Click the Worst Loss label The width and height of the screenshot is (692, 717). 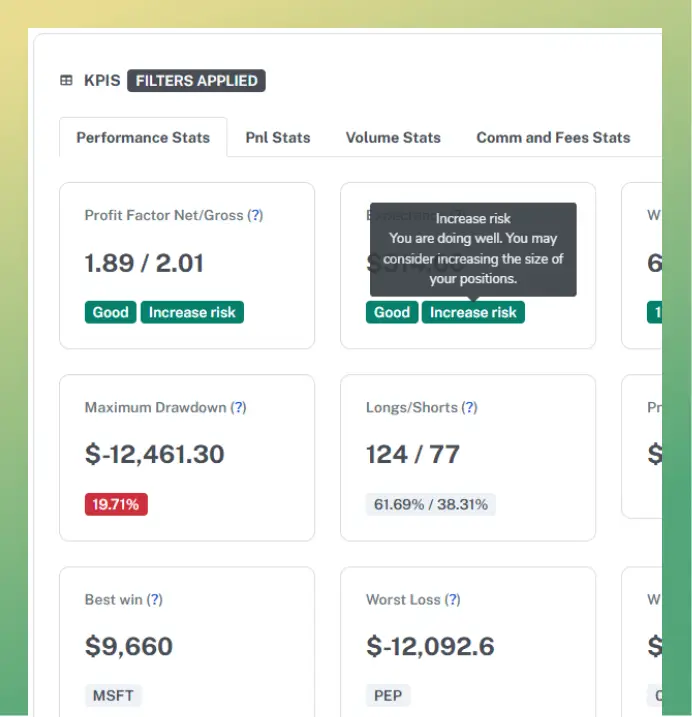pos(403,599)
